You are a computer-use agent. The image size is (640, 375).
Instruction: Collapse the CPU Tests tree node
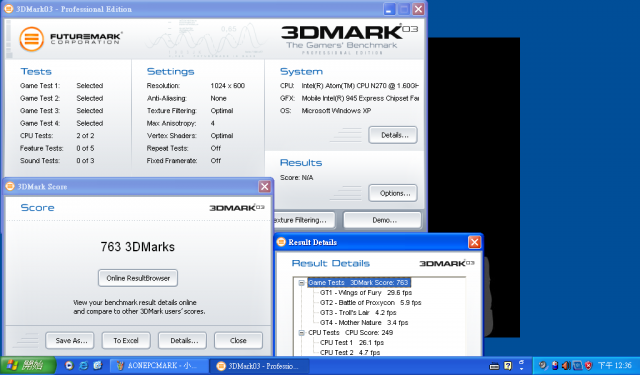point(301,333)
